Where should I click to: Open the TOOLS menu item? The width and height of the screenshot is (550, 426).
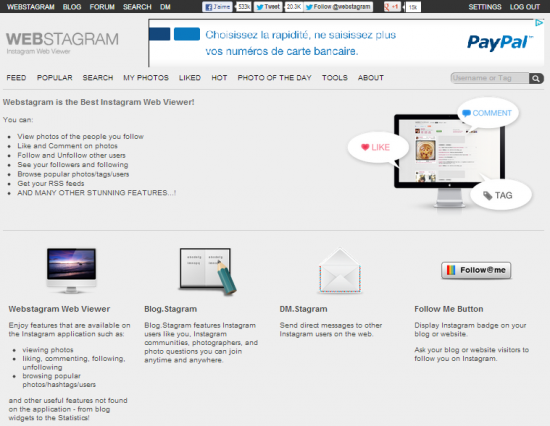pyautogui.click(x=335, y=78)
